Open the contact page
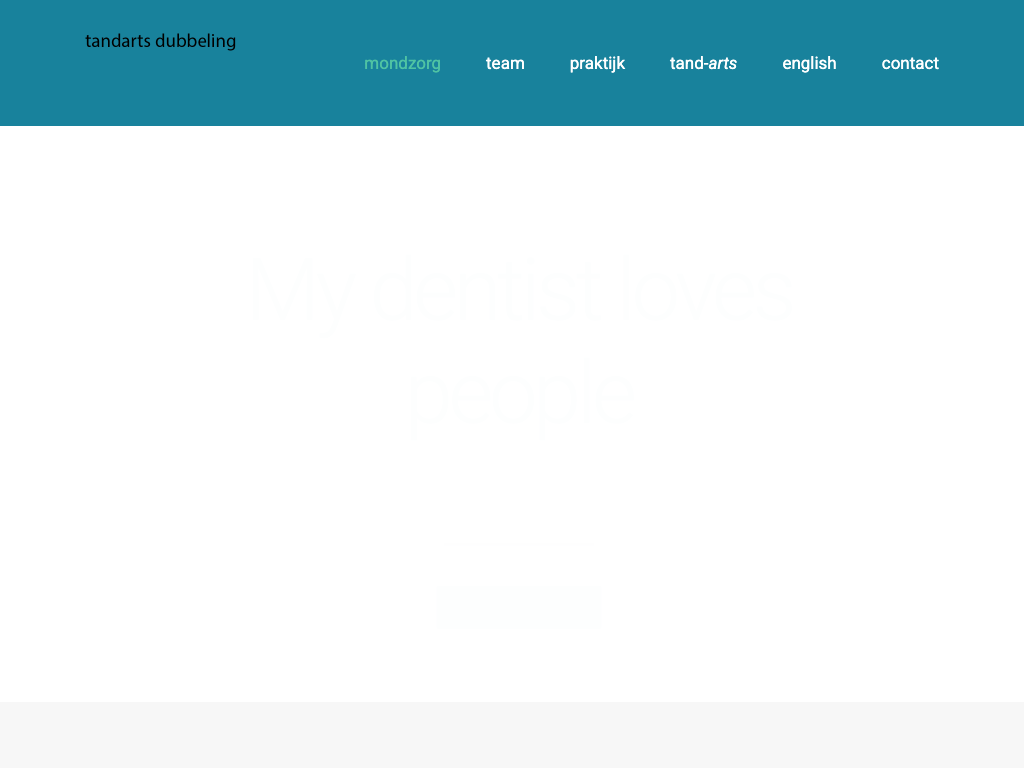 pyautogui.click(x=910, y=63)
